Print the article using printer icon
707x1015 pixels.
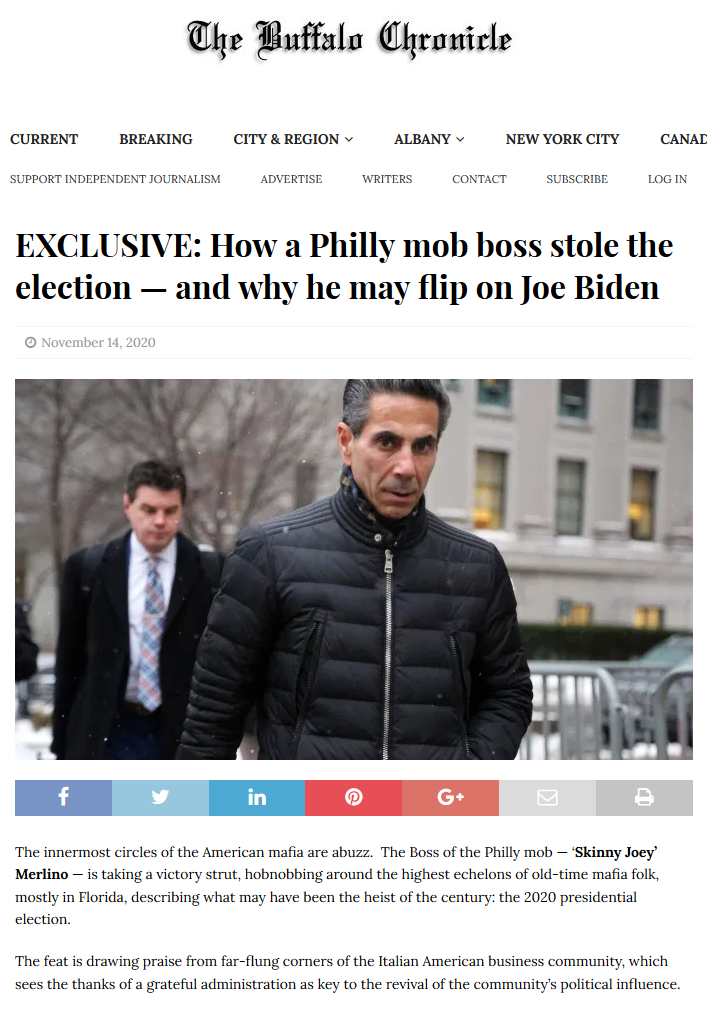coord(644,798)
